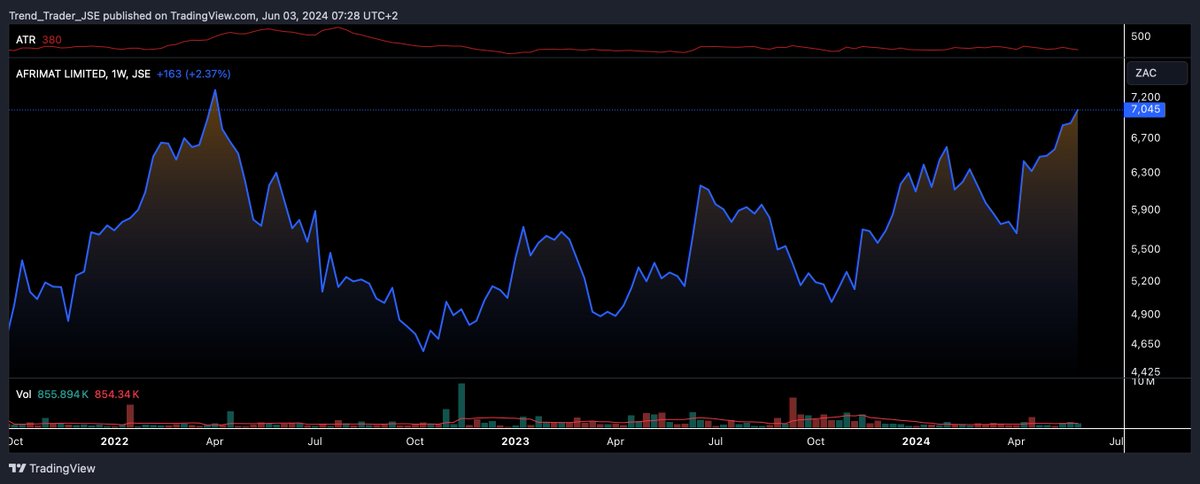1200x484 pixels.
Task: Click the 7,200 price axis label
Action: coord(1145,96)
